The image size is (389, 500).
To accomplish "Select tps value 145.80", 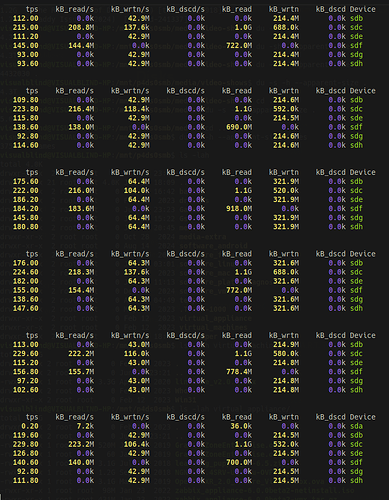I will (26, 218).
